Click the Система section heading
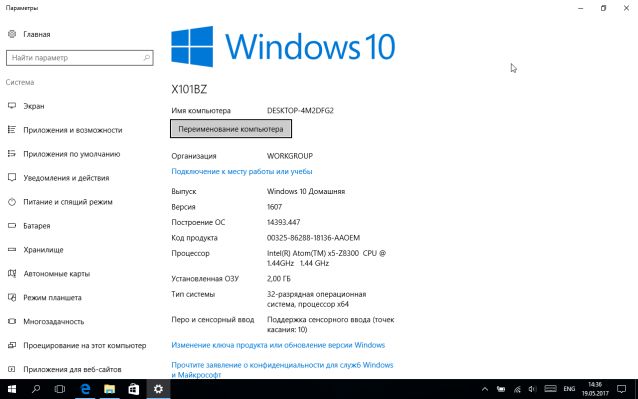The width and height of the screenshot is (638, 399). pos(20,82)
